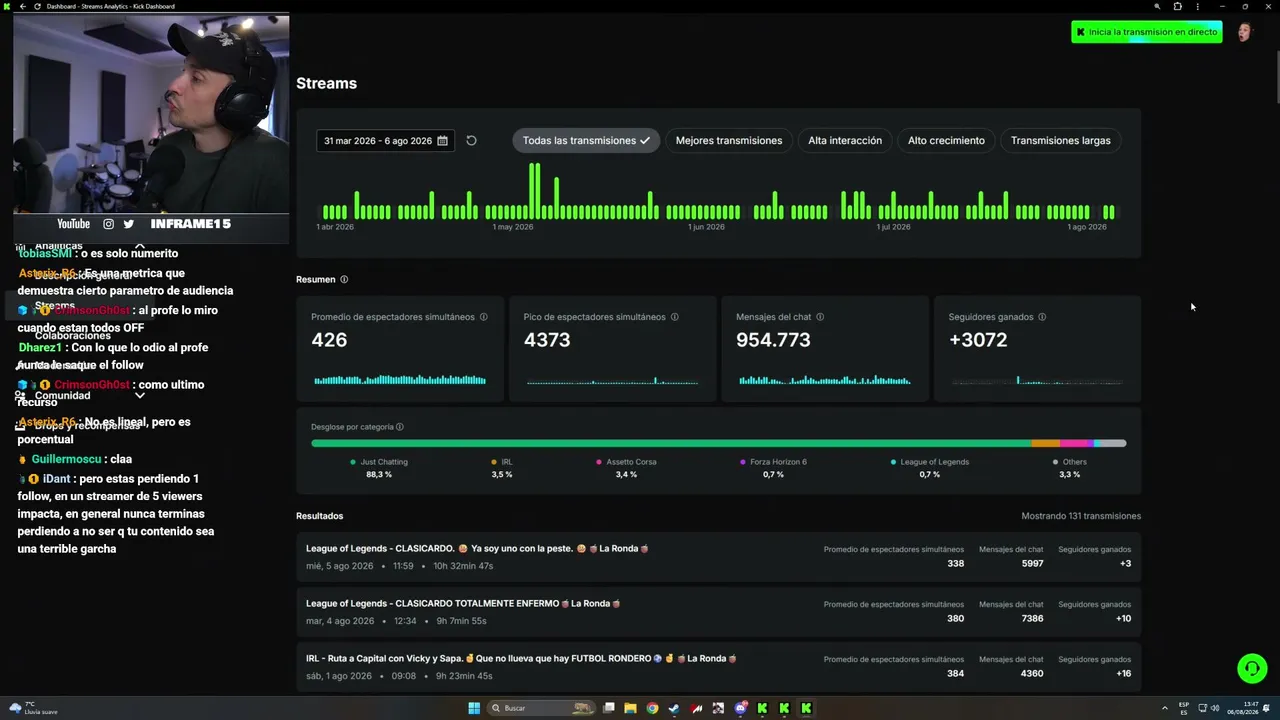This screenshot has height=720, width=1280.
Task: Click the 954.773 chat messages value
Action: click(773, 340)
